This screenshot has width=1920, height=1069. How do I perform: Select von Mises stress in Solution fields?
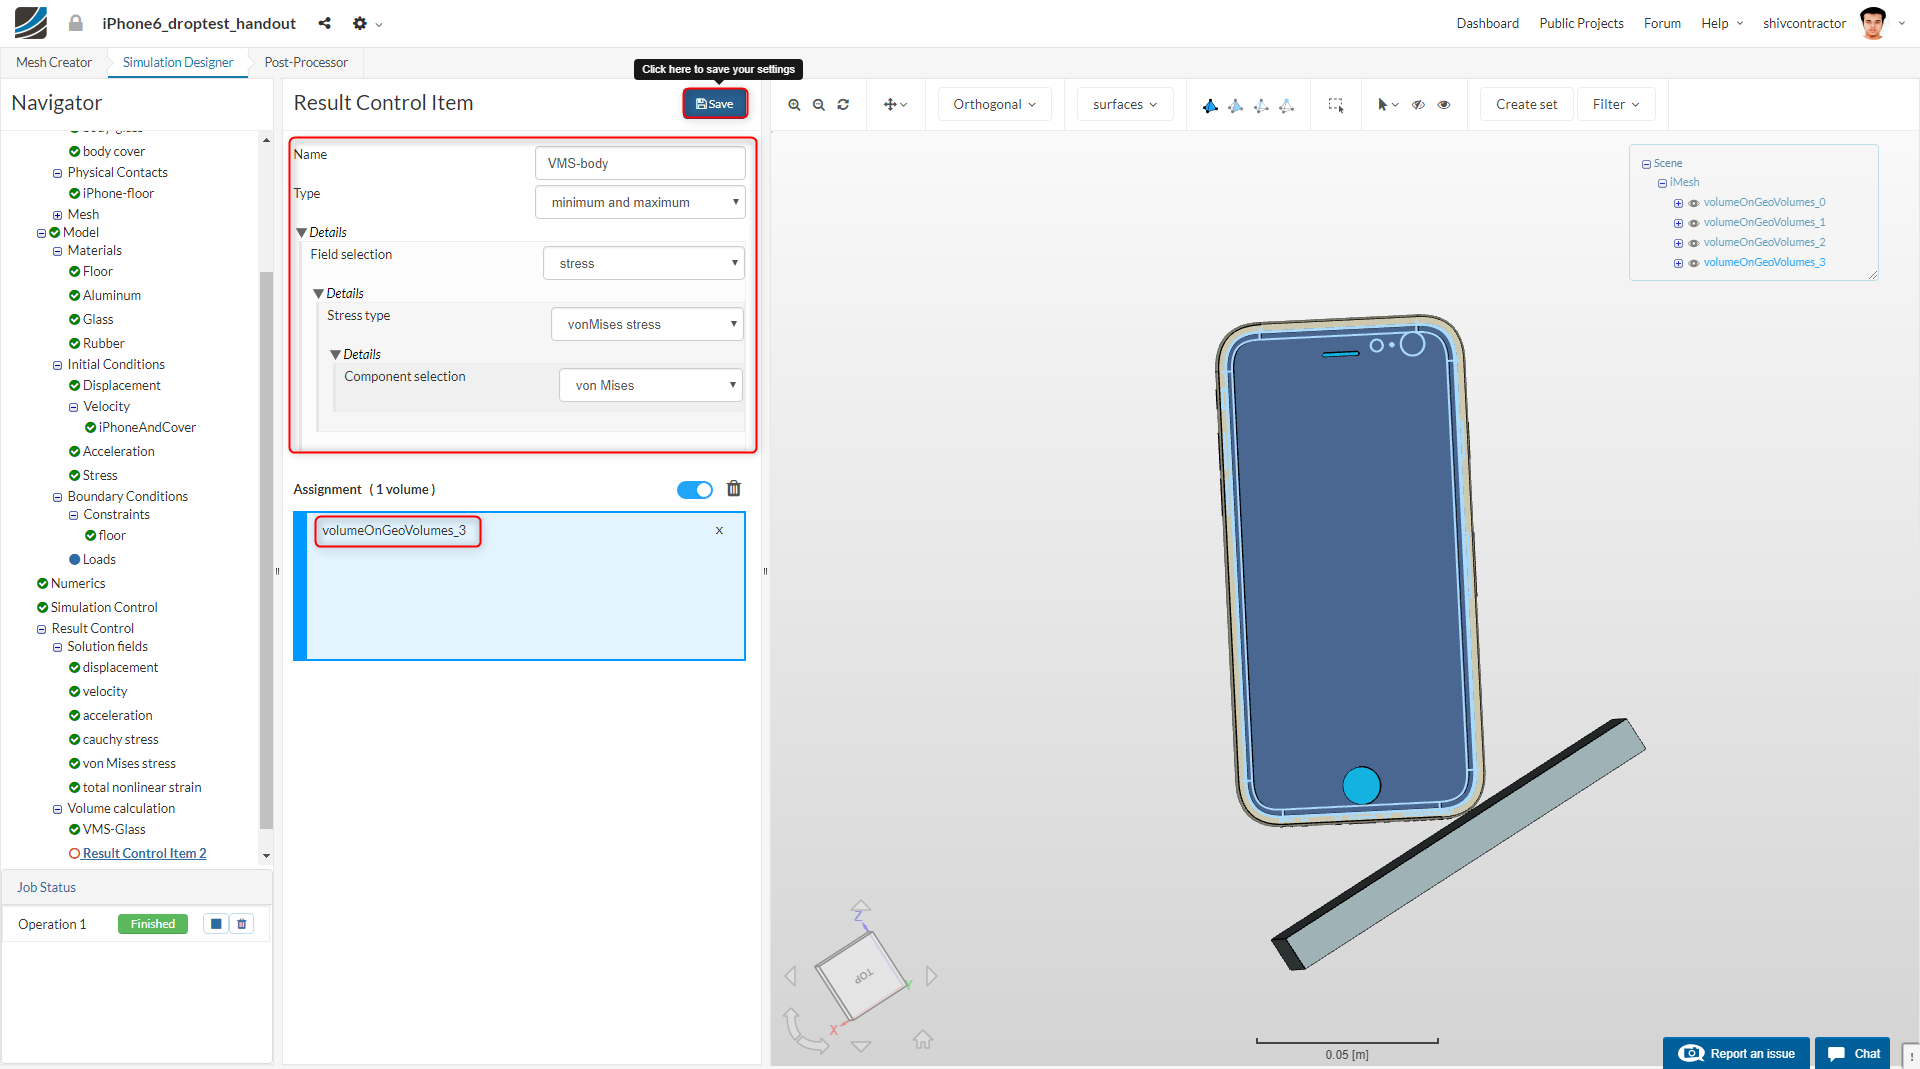[129, 763]
